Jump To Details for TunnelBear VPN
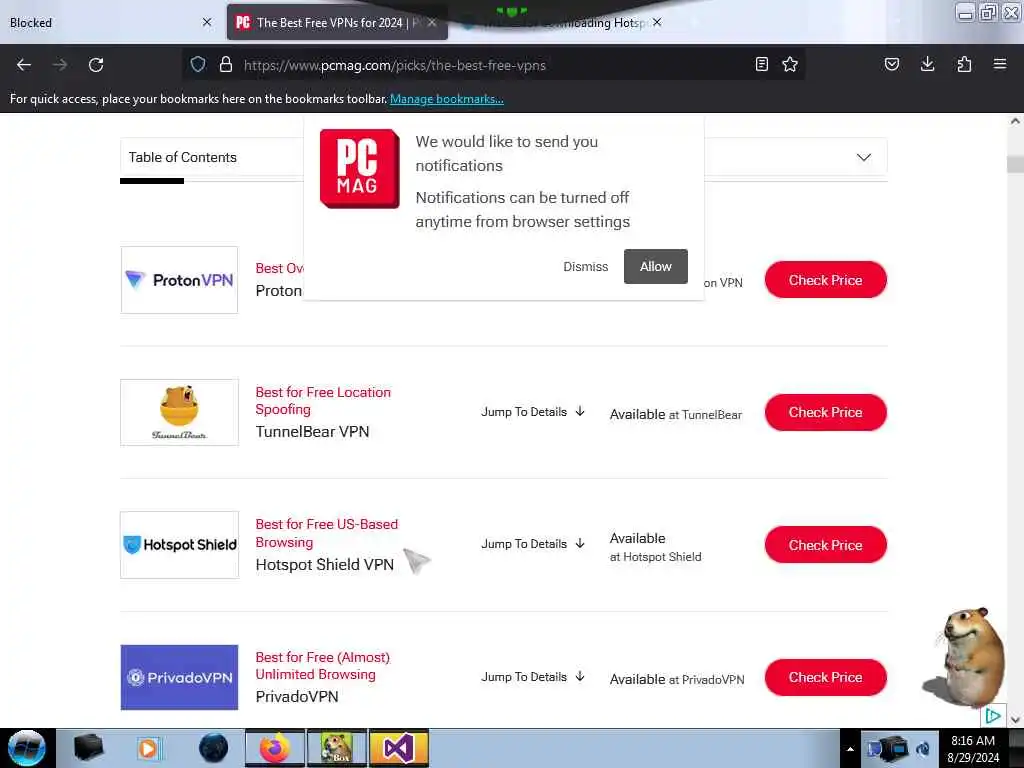This screenshot has height=768, width=1024. click(532, 412)
